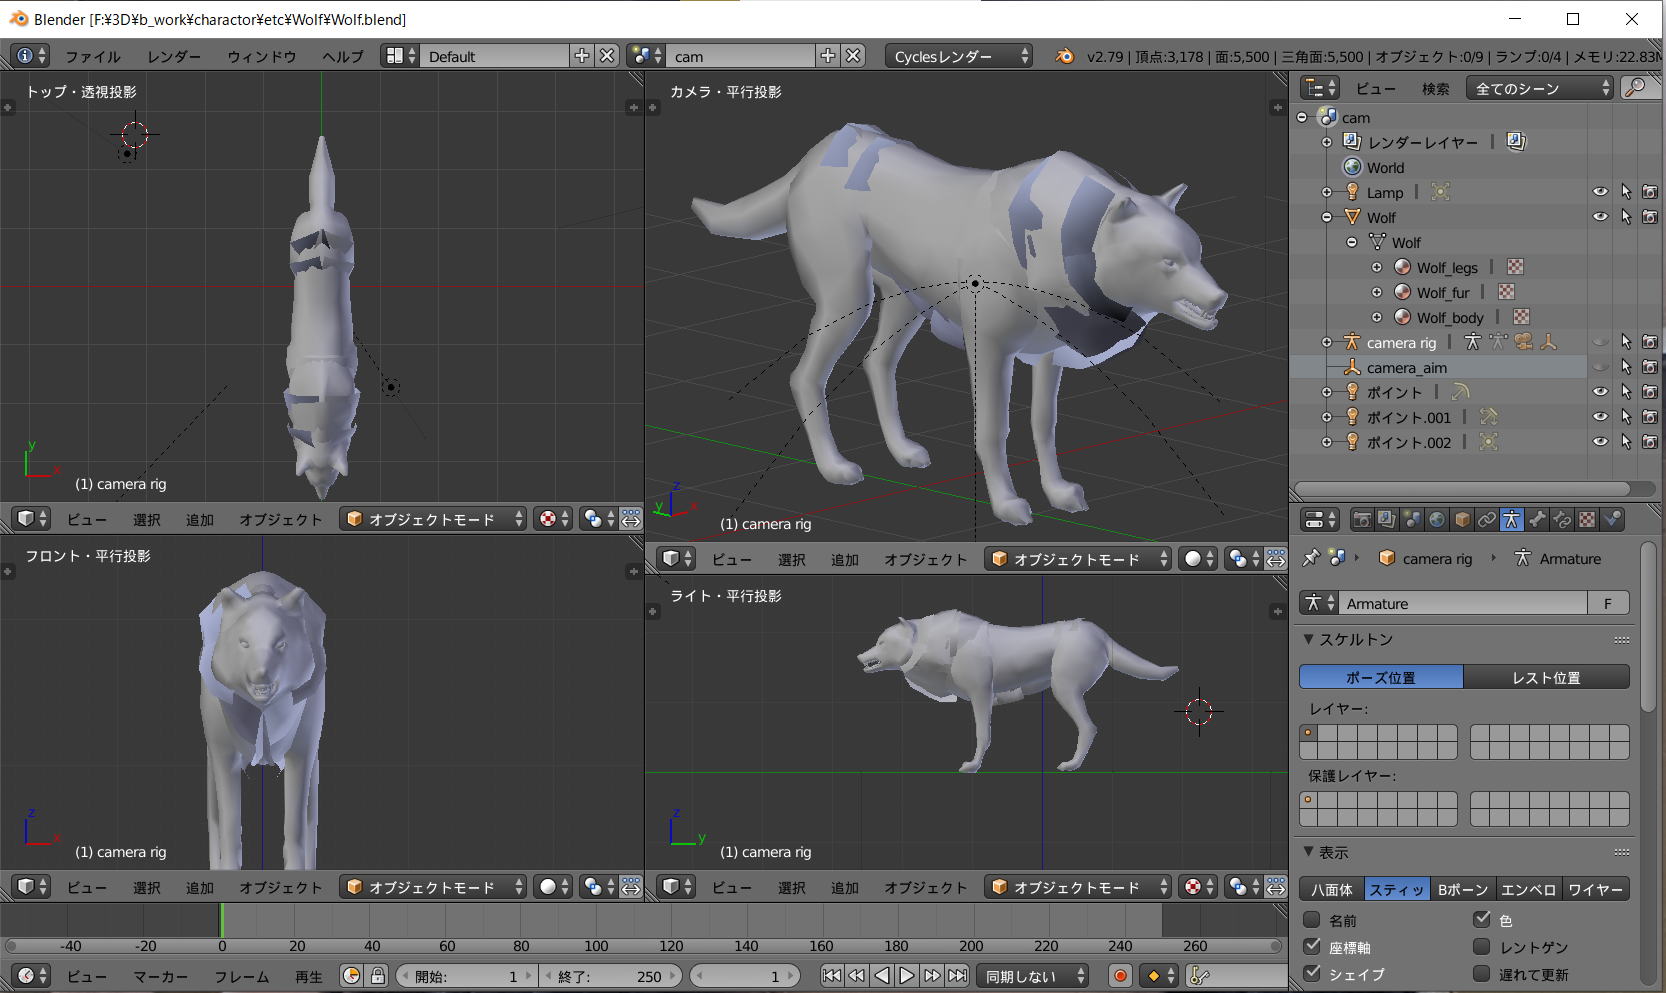Hide the Wolf object using eye icon

[x=1600, y=217]
